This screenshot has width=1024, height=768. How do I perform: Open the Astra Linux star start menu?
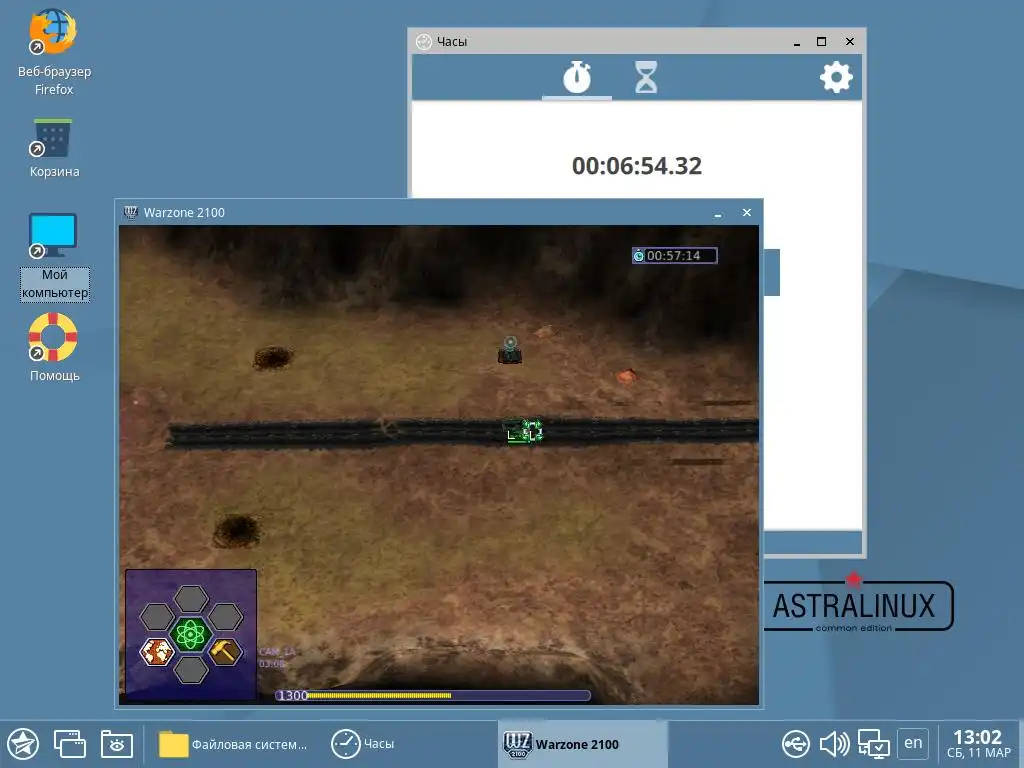tap(24, 744)
